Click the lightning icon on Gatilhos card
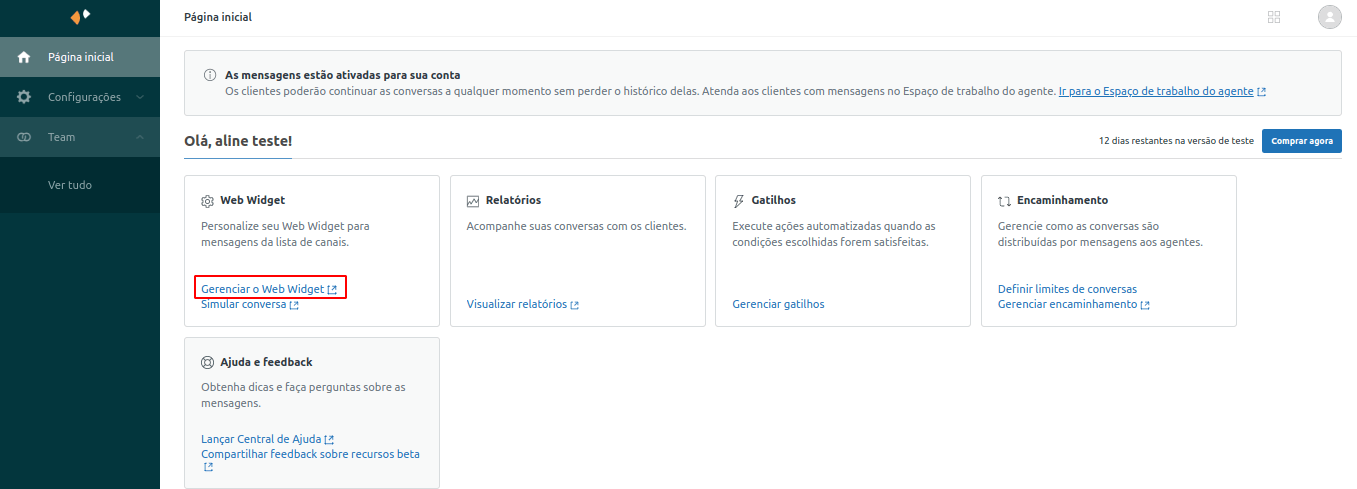The height and width of the screenshot is (489, 1357). click(x=739, y=201)
